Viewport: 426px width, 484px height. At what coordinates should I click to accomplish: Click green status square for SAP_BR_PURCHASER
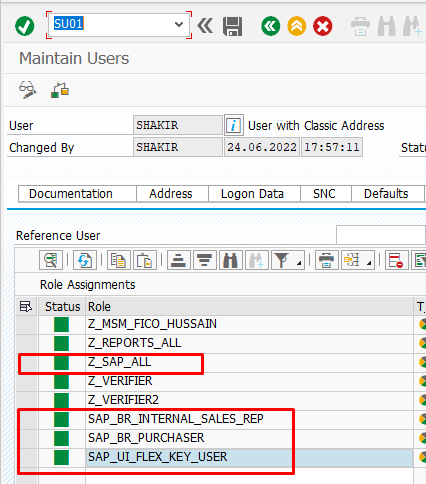coord(61,438)
